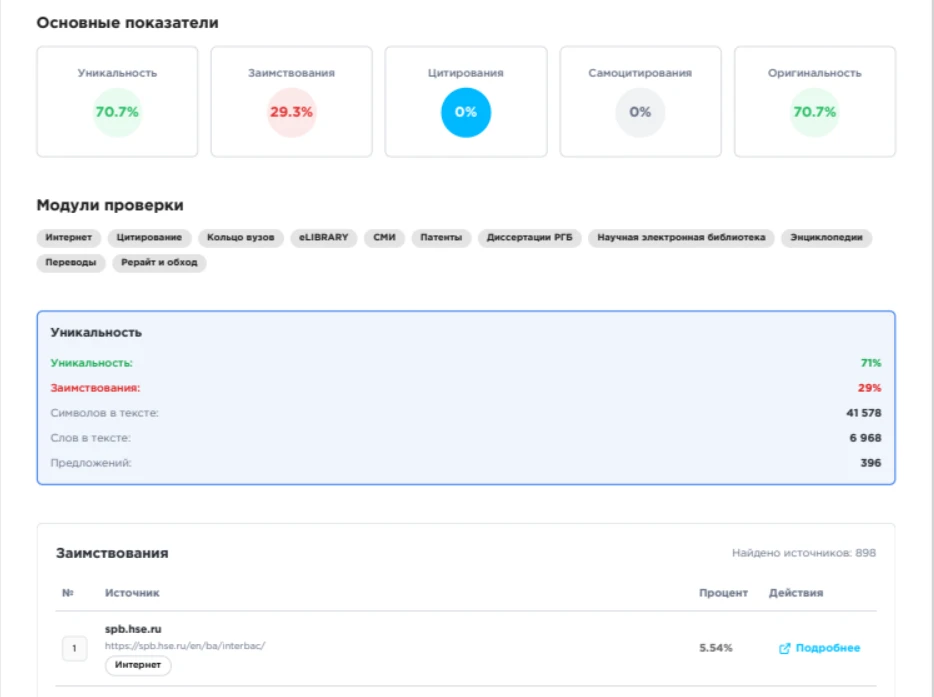Select the Интернет module chip
Viewport: 934px width, 697px height.
(69, 238)
